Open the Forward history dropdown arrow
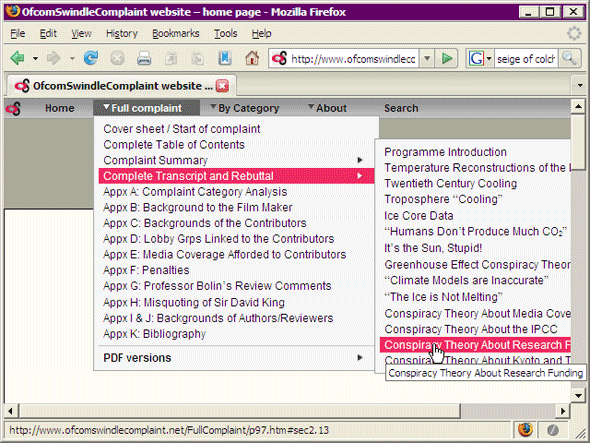The width and height of the screenshot is (590, 443). [x=72, y=59]
